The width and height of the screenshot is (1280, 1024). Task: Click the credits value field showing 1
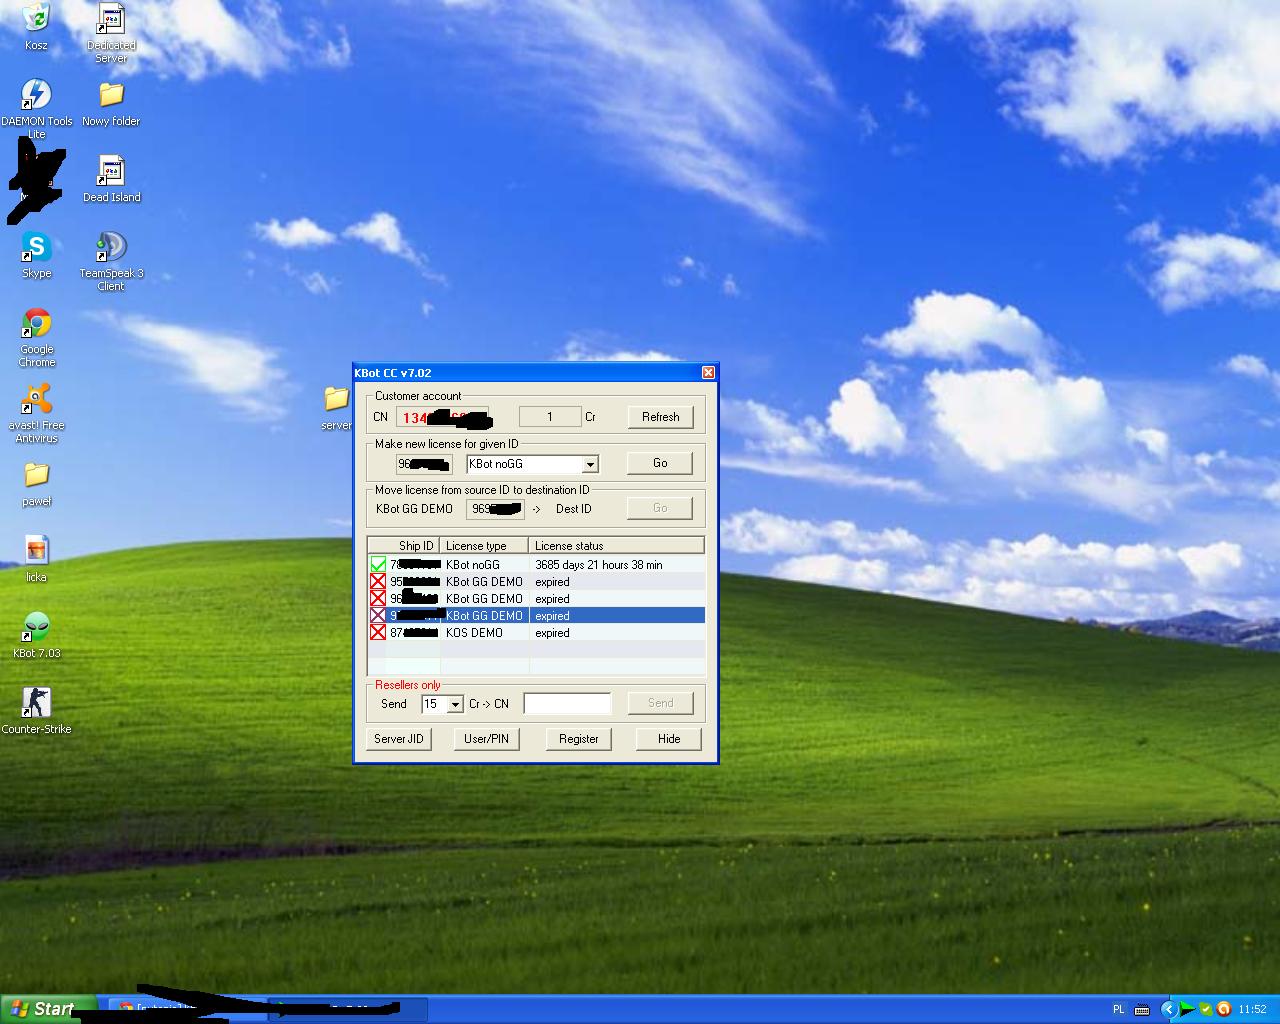[550, 417]
